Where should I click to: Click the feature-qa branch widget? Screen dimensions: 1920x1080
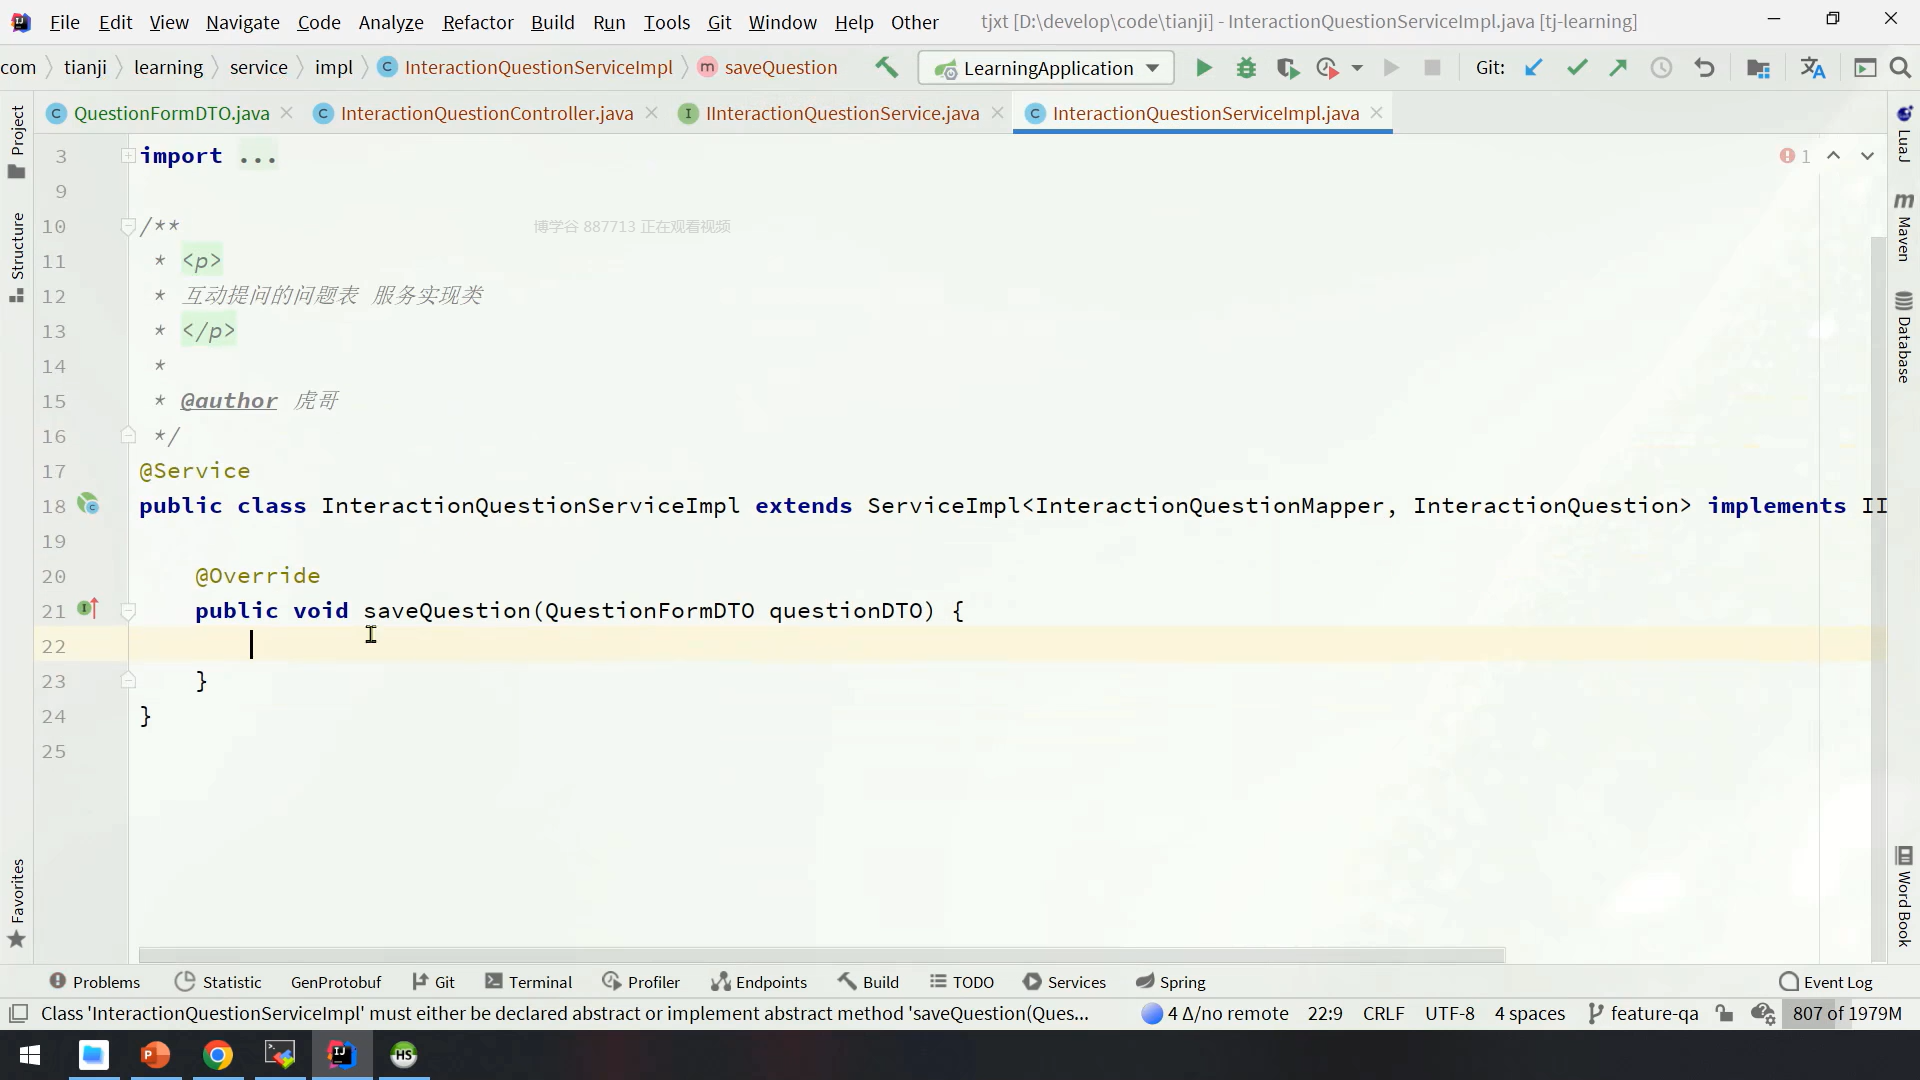click(1643, 1013)
